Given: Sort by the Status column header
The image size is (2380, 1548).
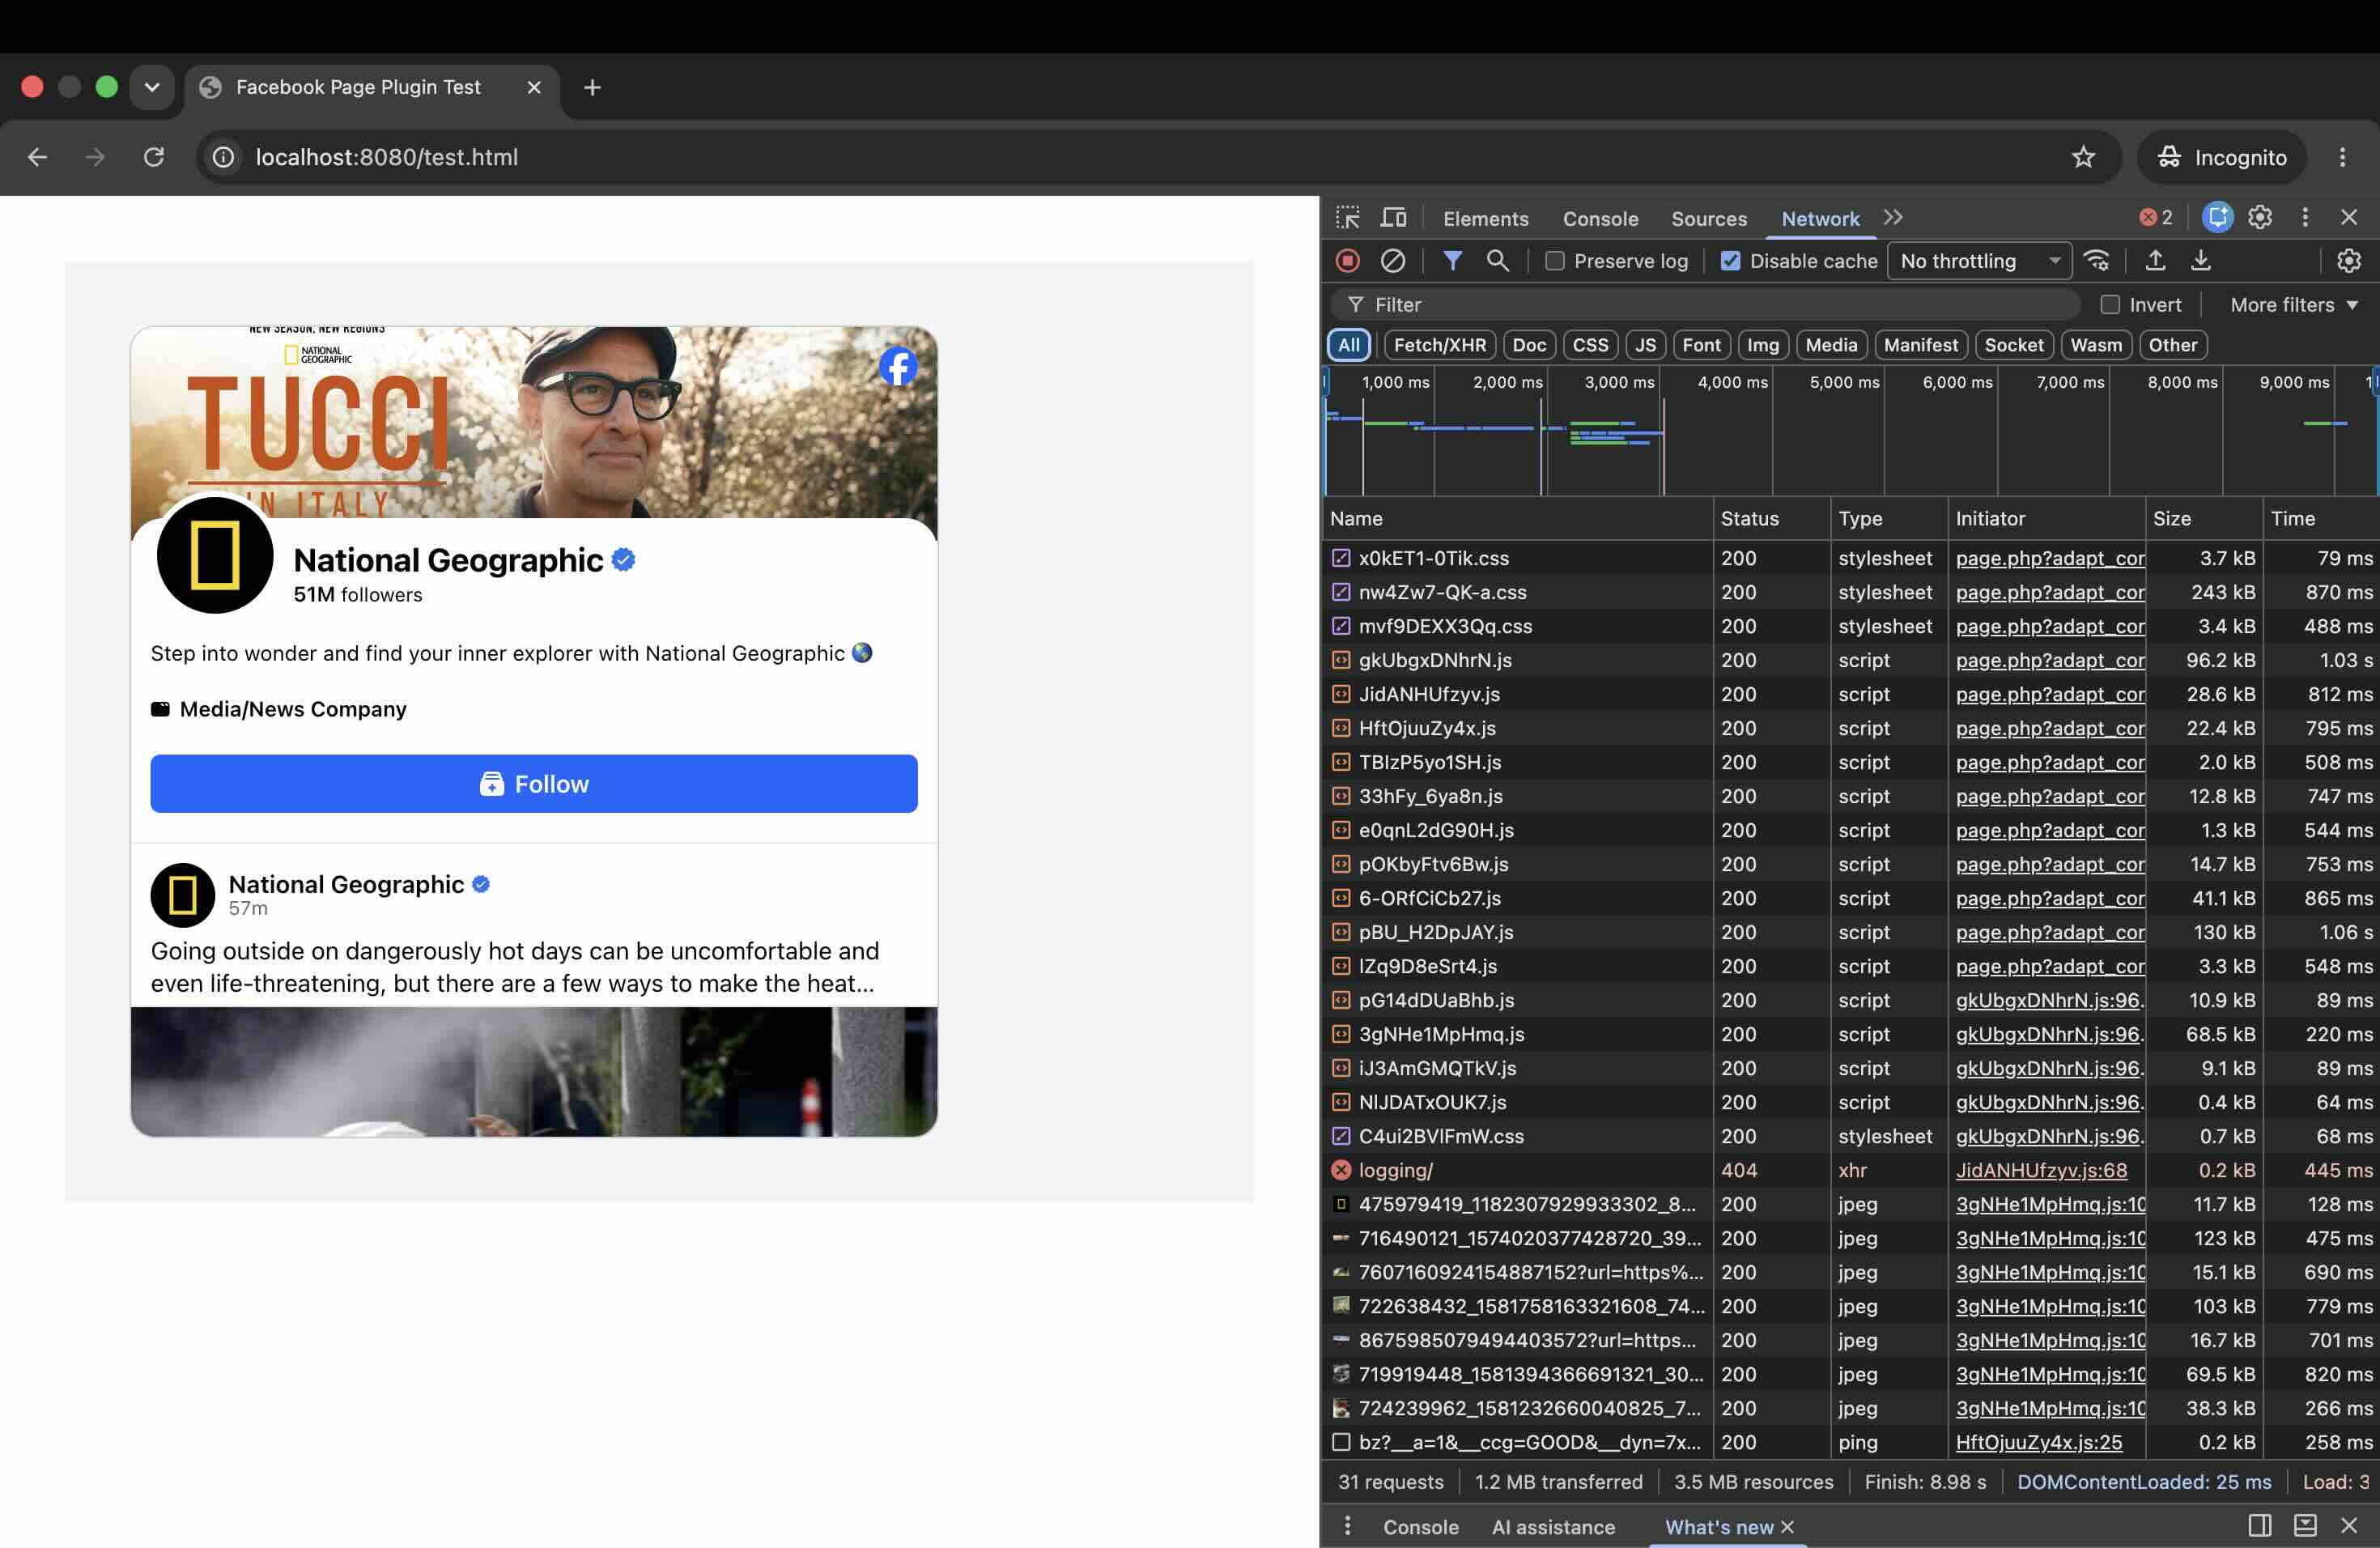Looking at the screenshot, I should coord(1772,518).
